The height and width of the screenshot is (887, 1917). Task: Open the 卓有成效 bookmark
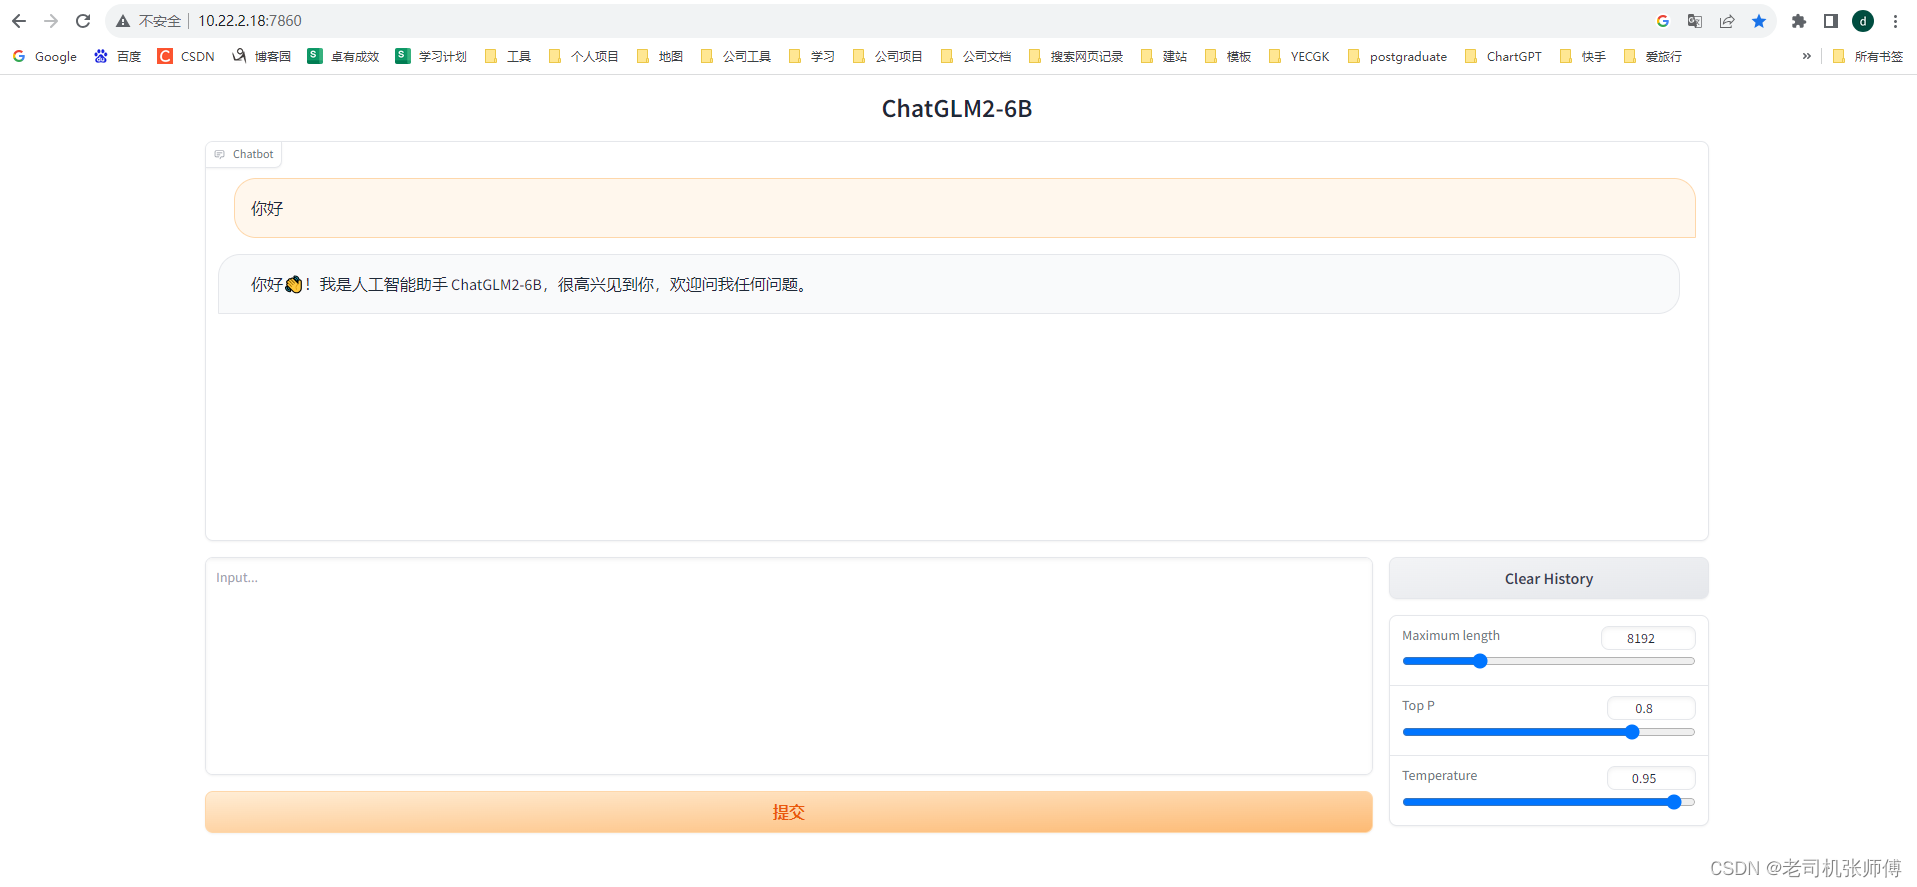point(343,57)
